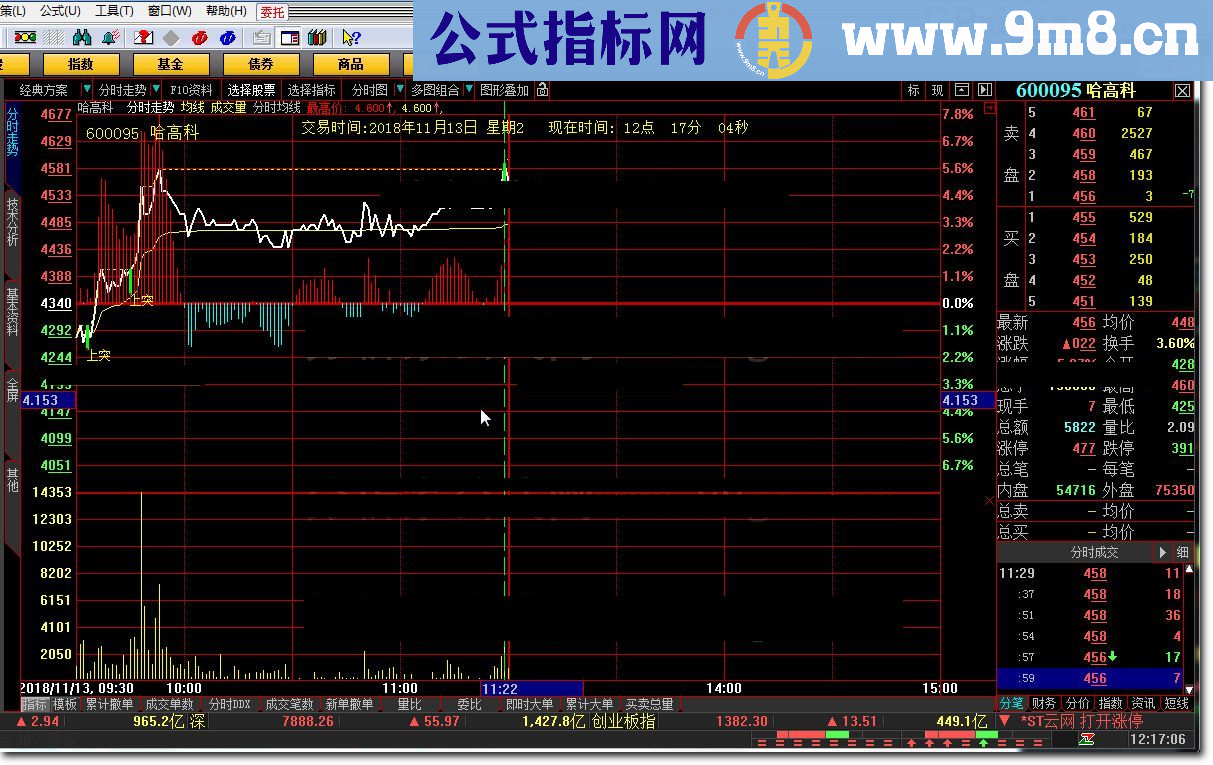Screen dimensions: 1213x765
Task: Select the 基本资料 vertical side tab
Action: pos(11,312)
